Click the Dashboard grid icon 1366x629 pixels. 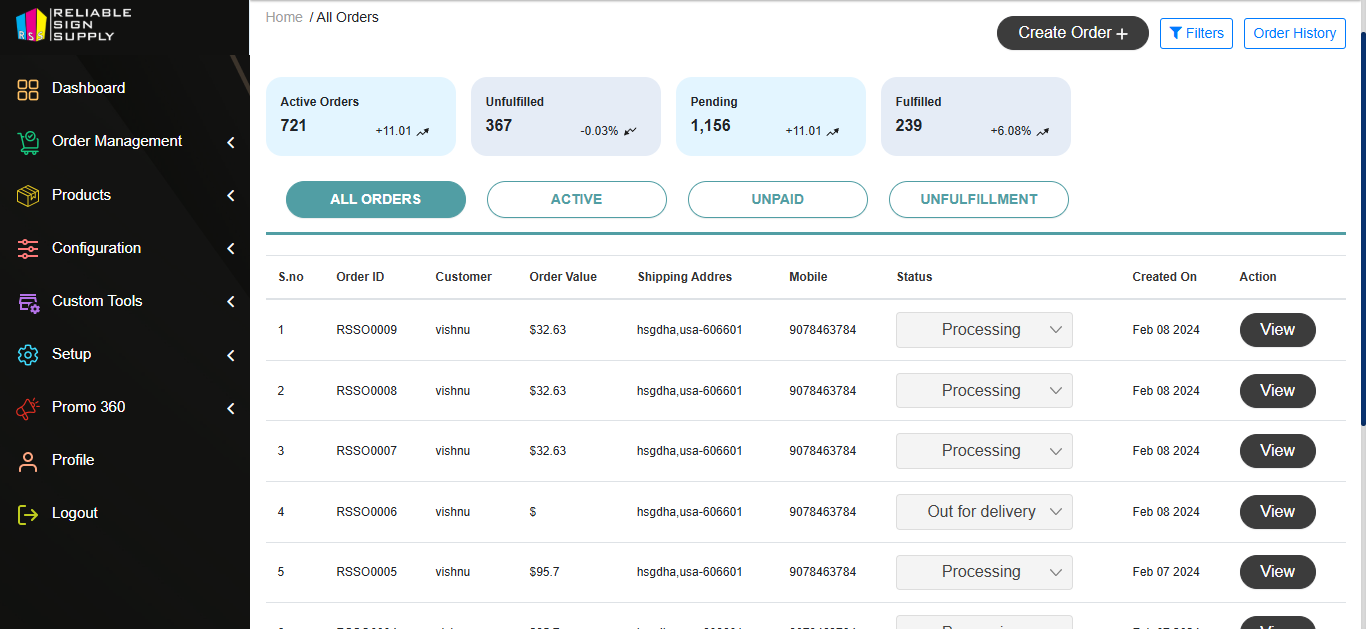click(x=28, y=89)
